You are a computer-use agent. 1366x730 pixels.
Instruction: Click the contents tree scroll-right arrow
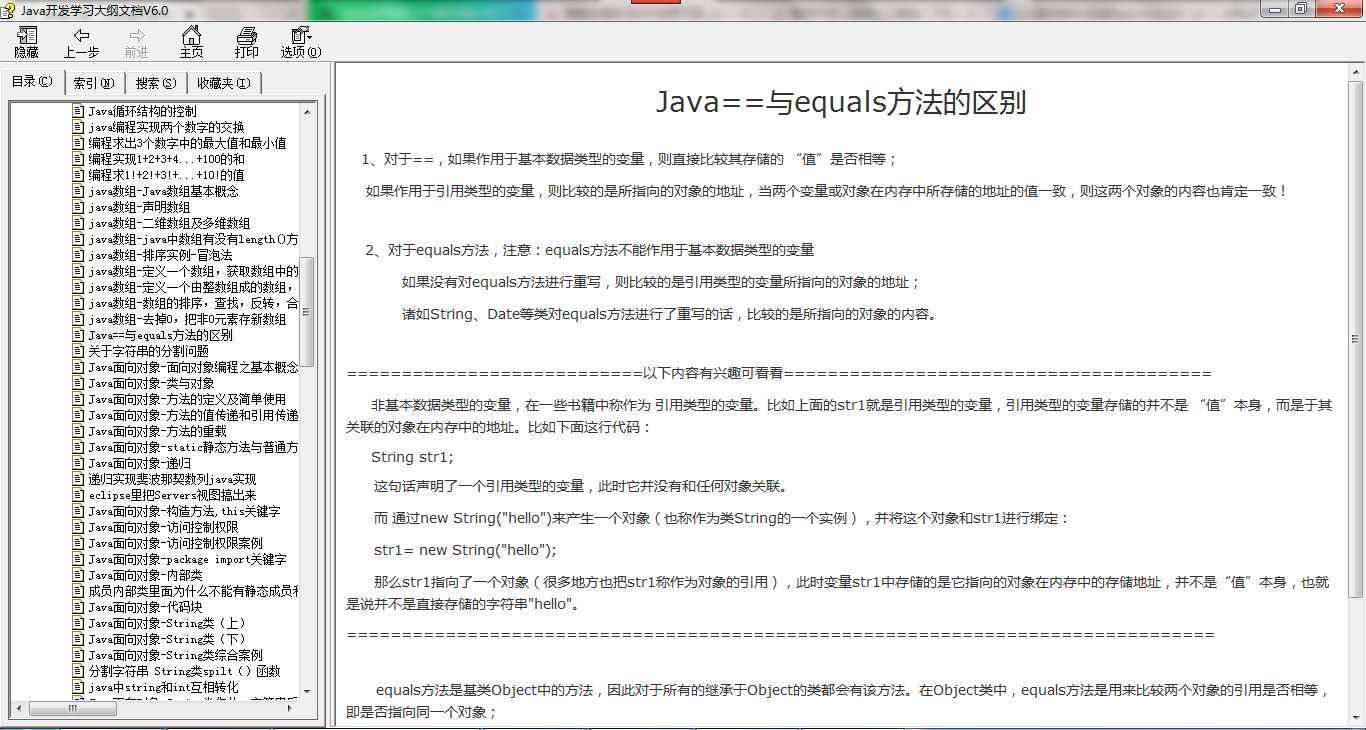[x=292, y=708]
